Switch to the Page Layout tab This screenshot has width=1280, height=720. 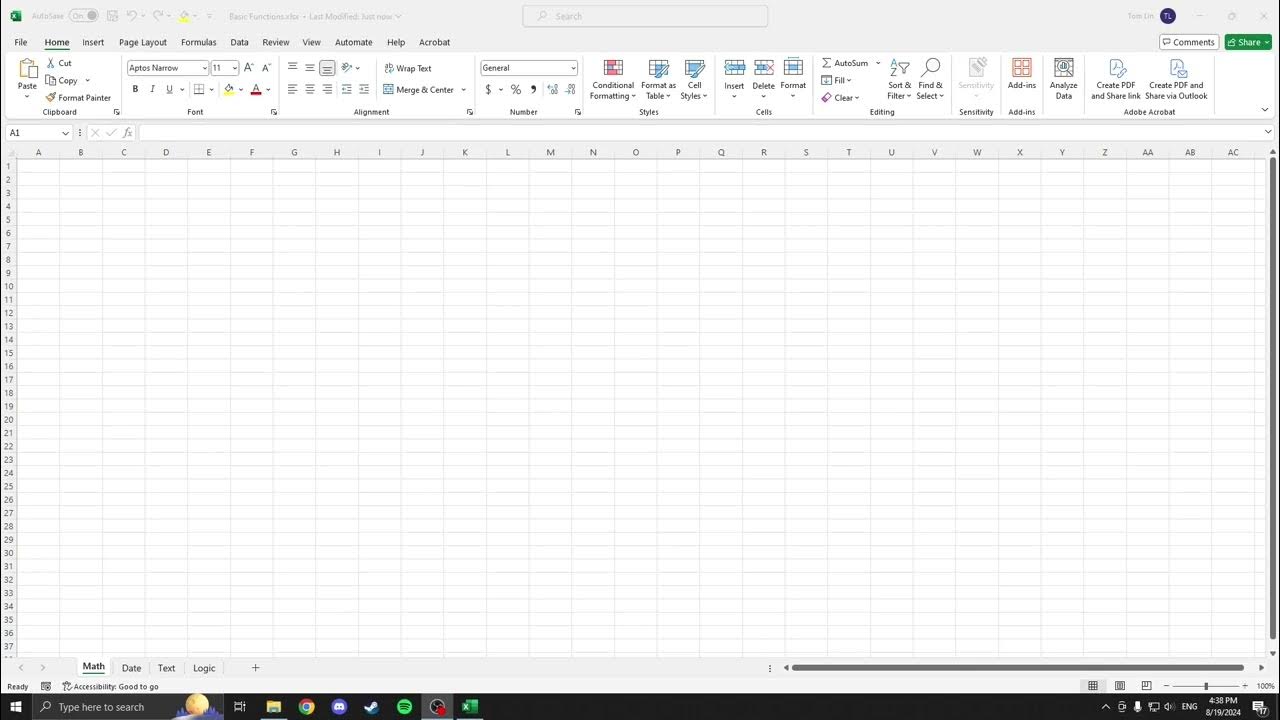(x=143, y=42)
